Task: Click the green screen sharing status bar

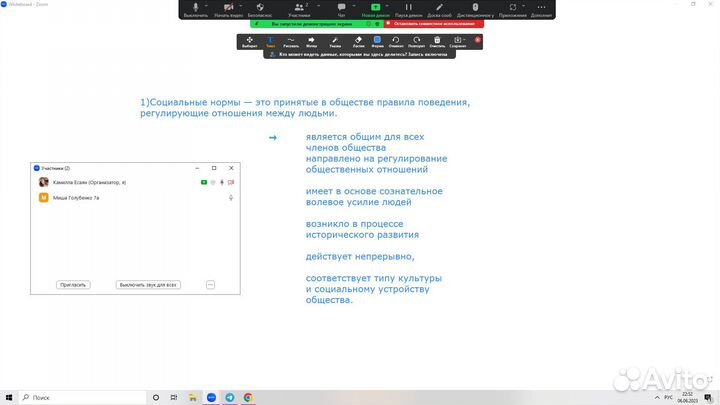Action: tap(317, 23)
